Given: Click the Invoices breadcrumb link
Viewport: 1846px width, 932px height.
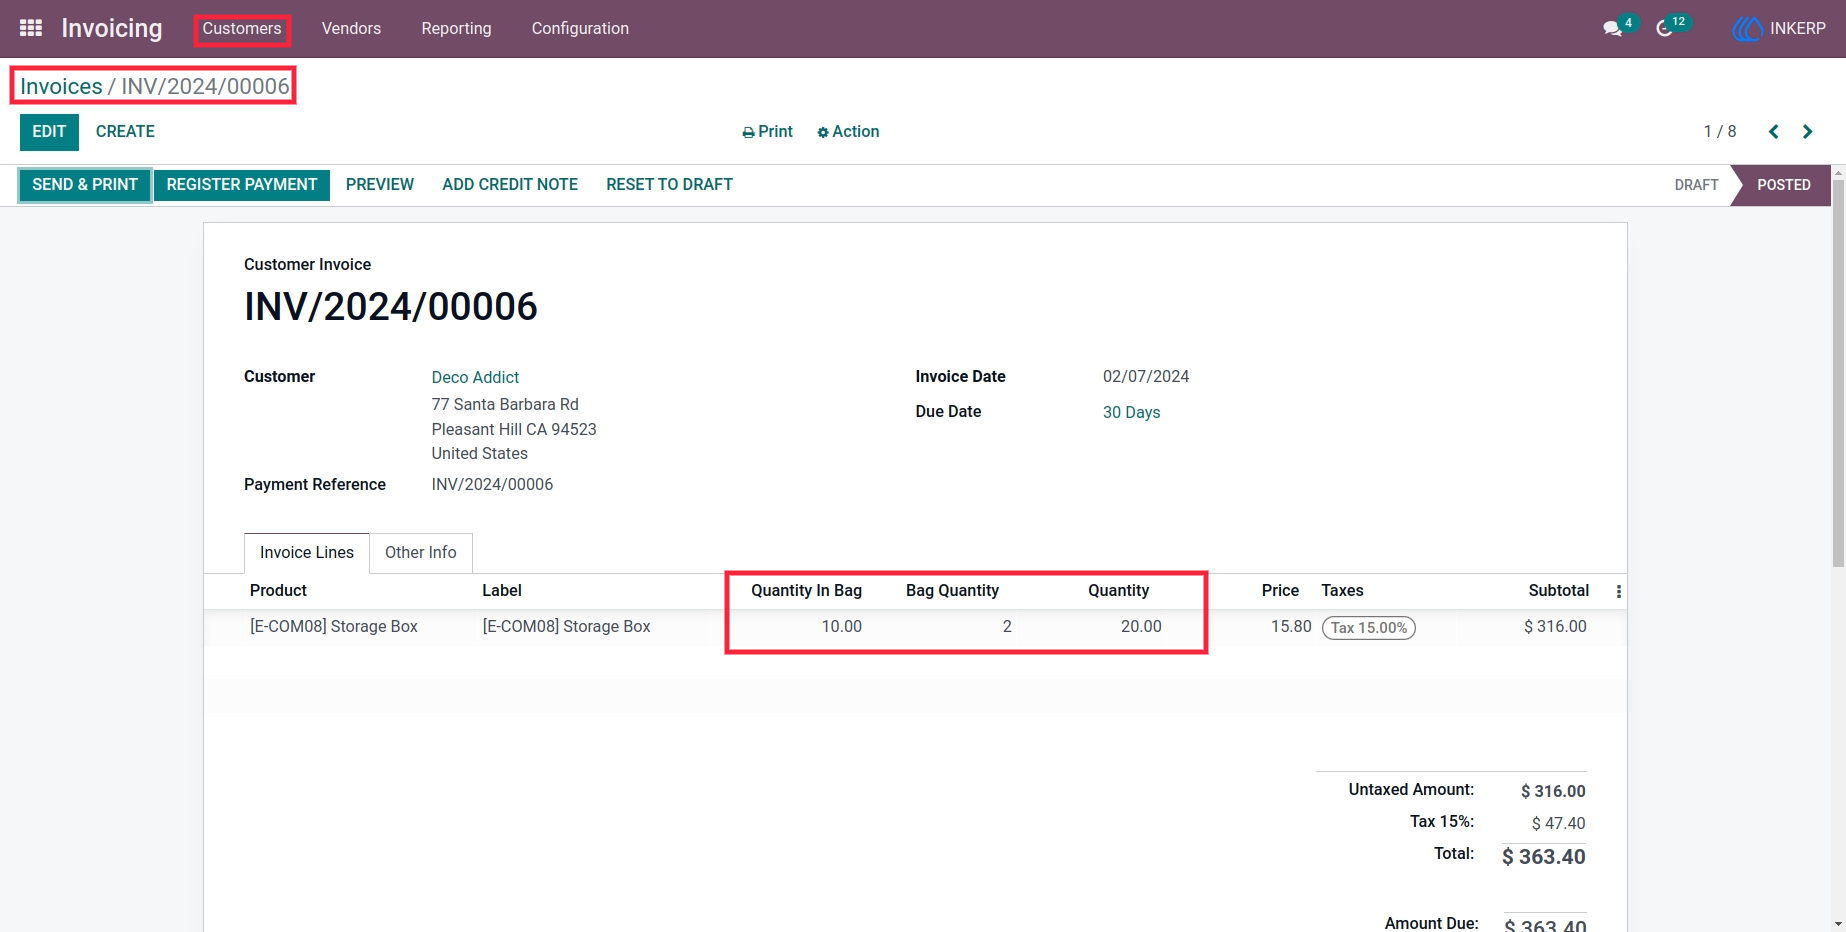Looking at the screenshot, I should [61, 87].
